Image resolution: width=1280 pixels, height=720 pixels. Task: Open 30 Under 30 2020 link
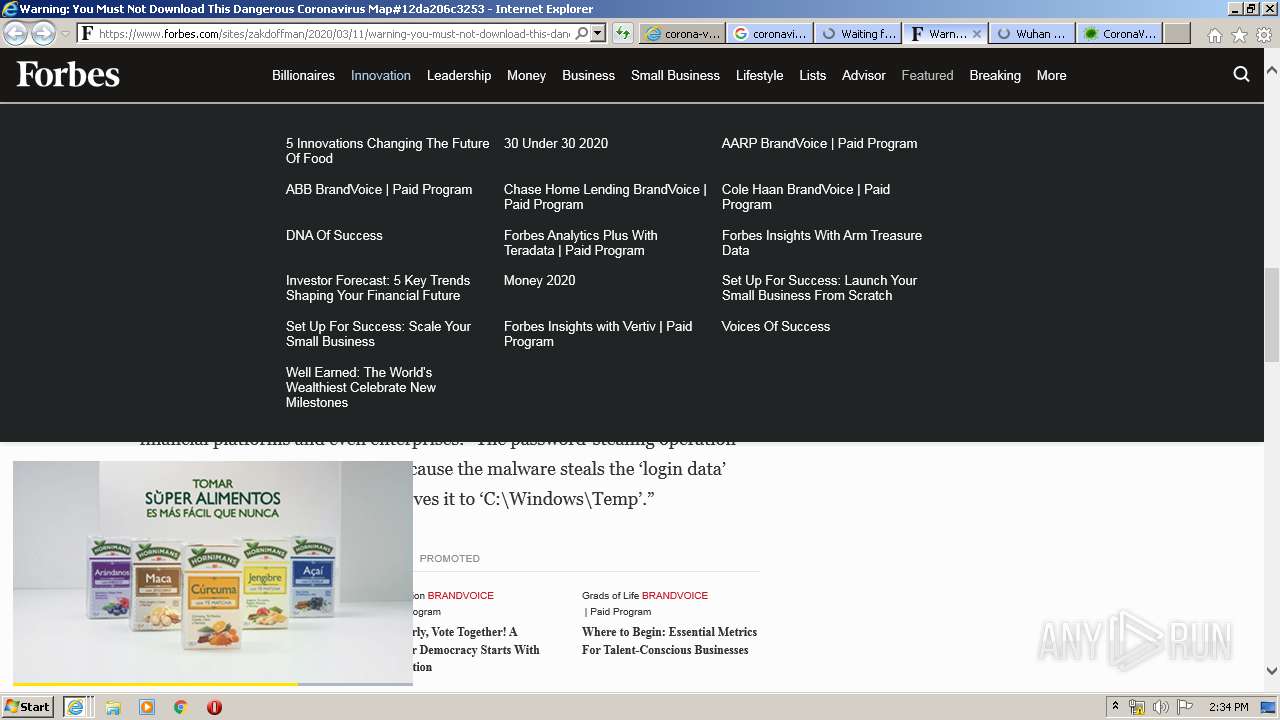point(556,143)
